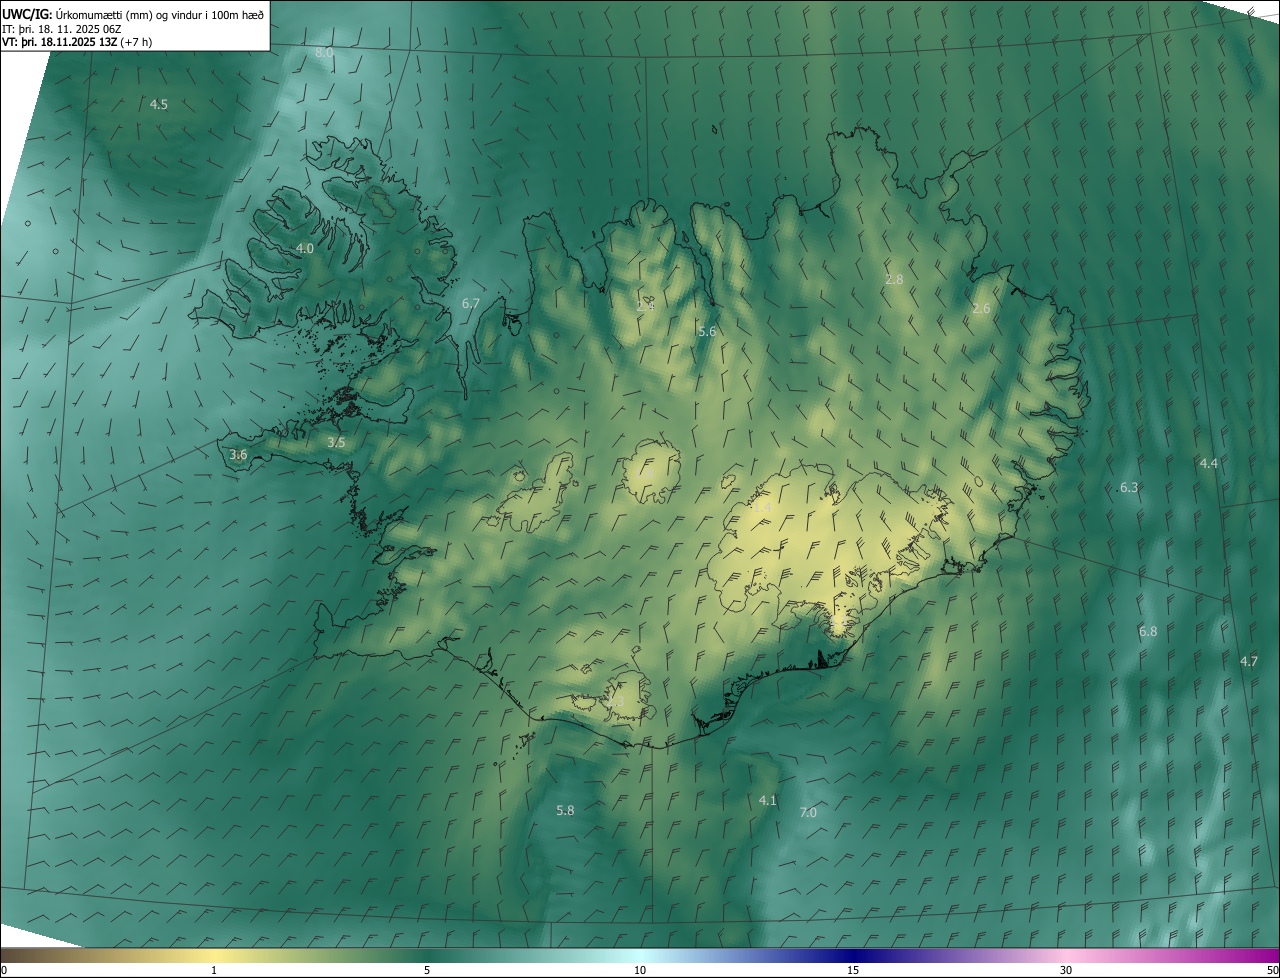
Task: Select the 3.5 value label on the map
Action: pyautogui.click(x=336, y=442)
